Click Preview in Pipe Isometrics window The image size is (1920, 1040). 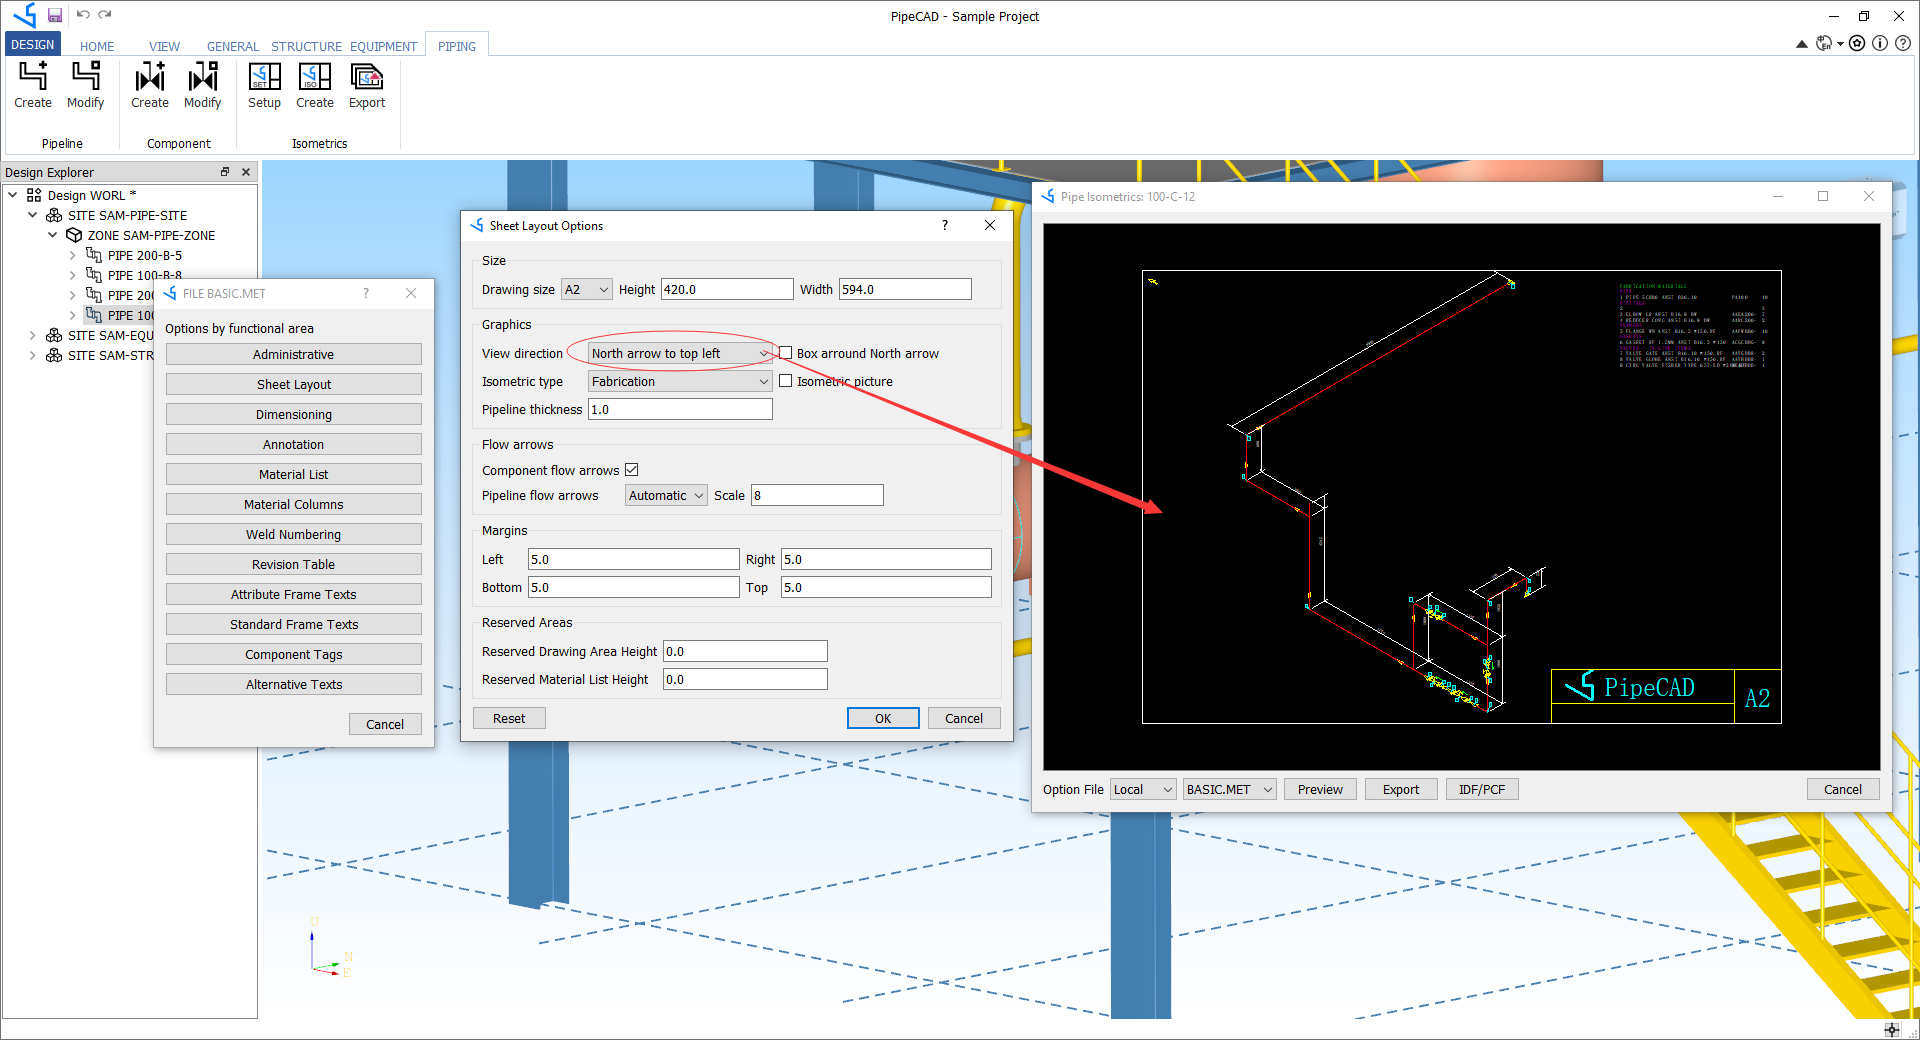[1320, 789]
